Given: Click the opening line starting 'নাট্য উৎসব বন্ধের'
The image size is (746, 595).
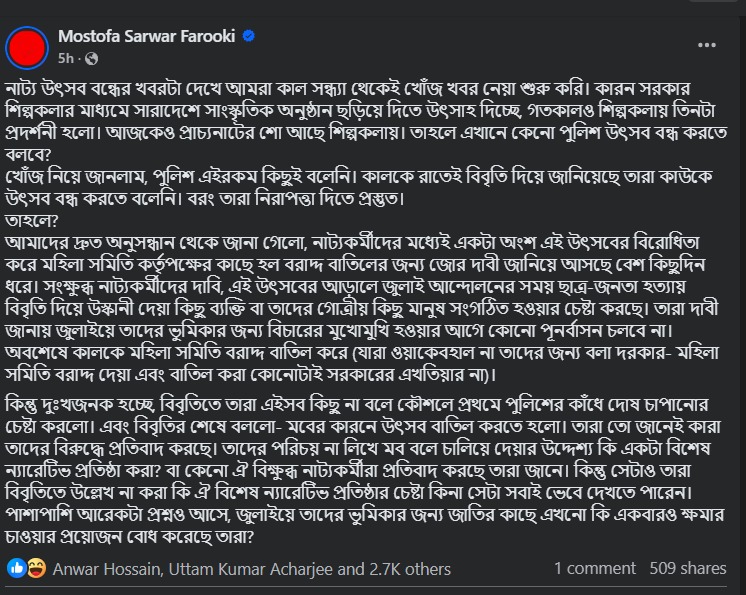Looking at the screenshot, I should [x=347, y=88].
